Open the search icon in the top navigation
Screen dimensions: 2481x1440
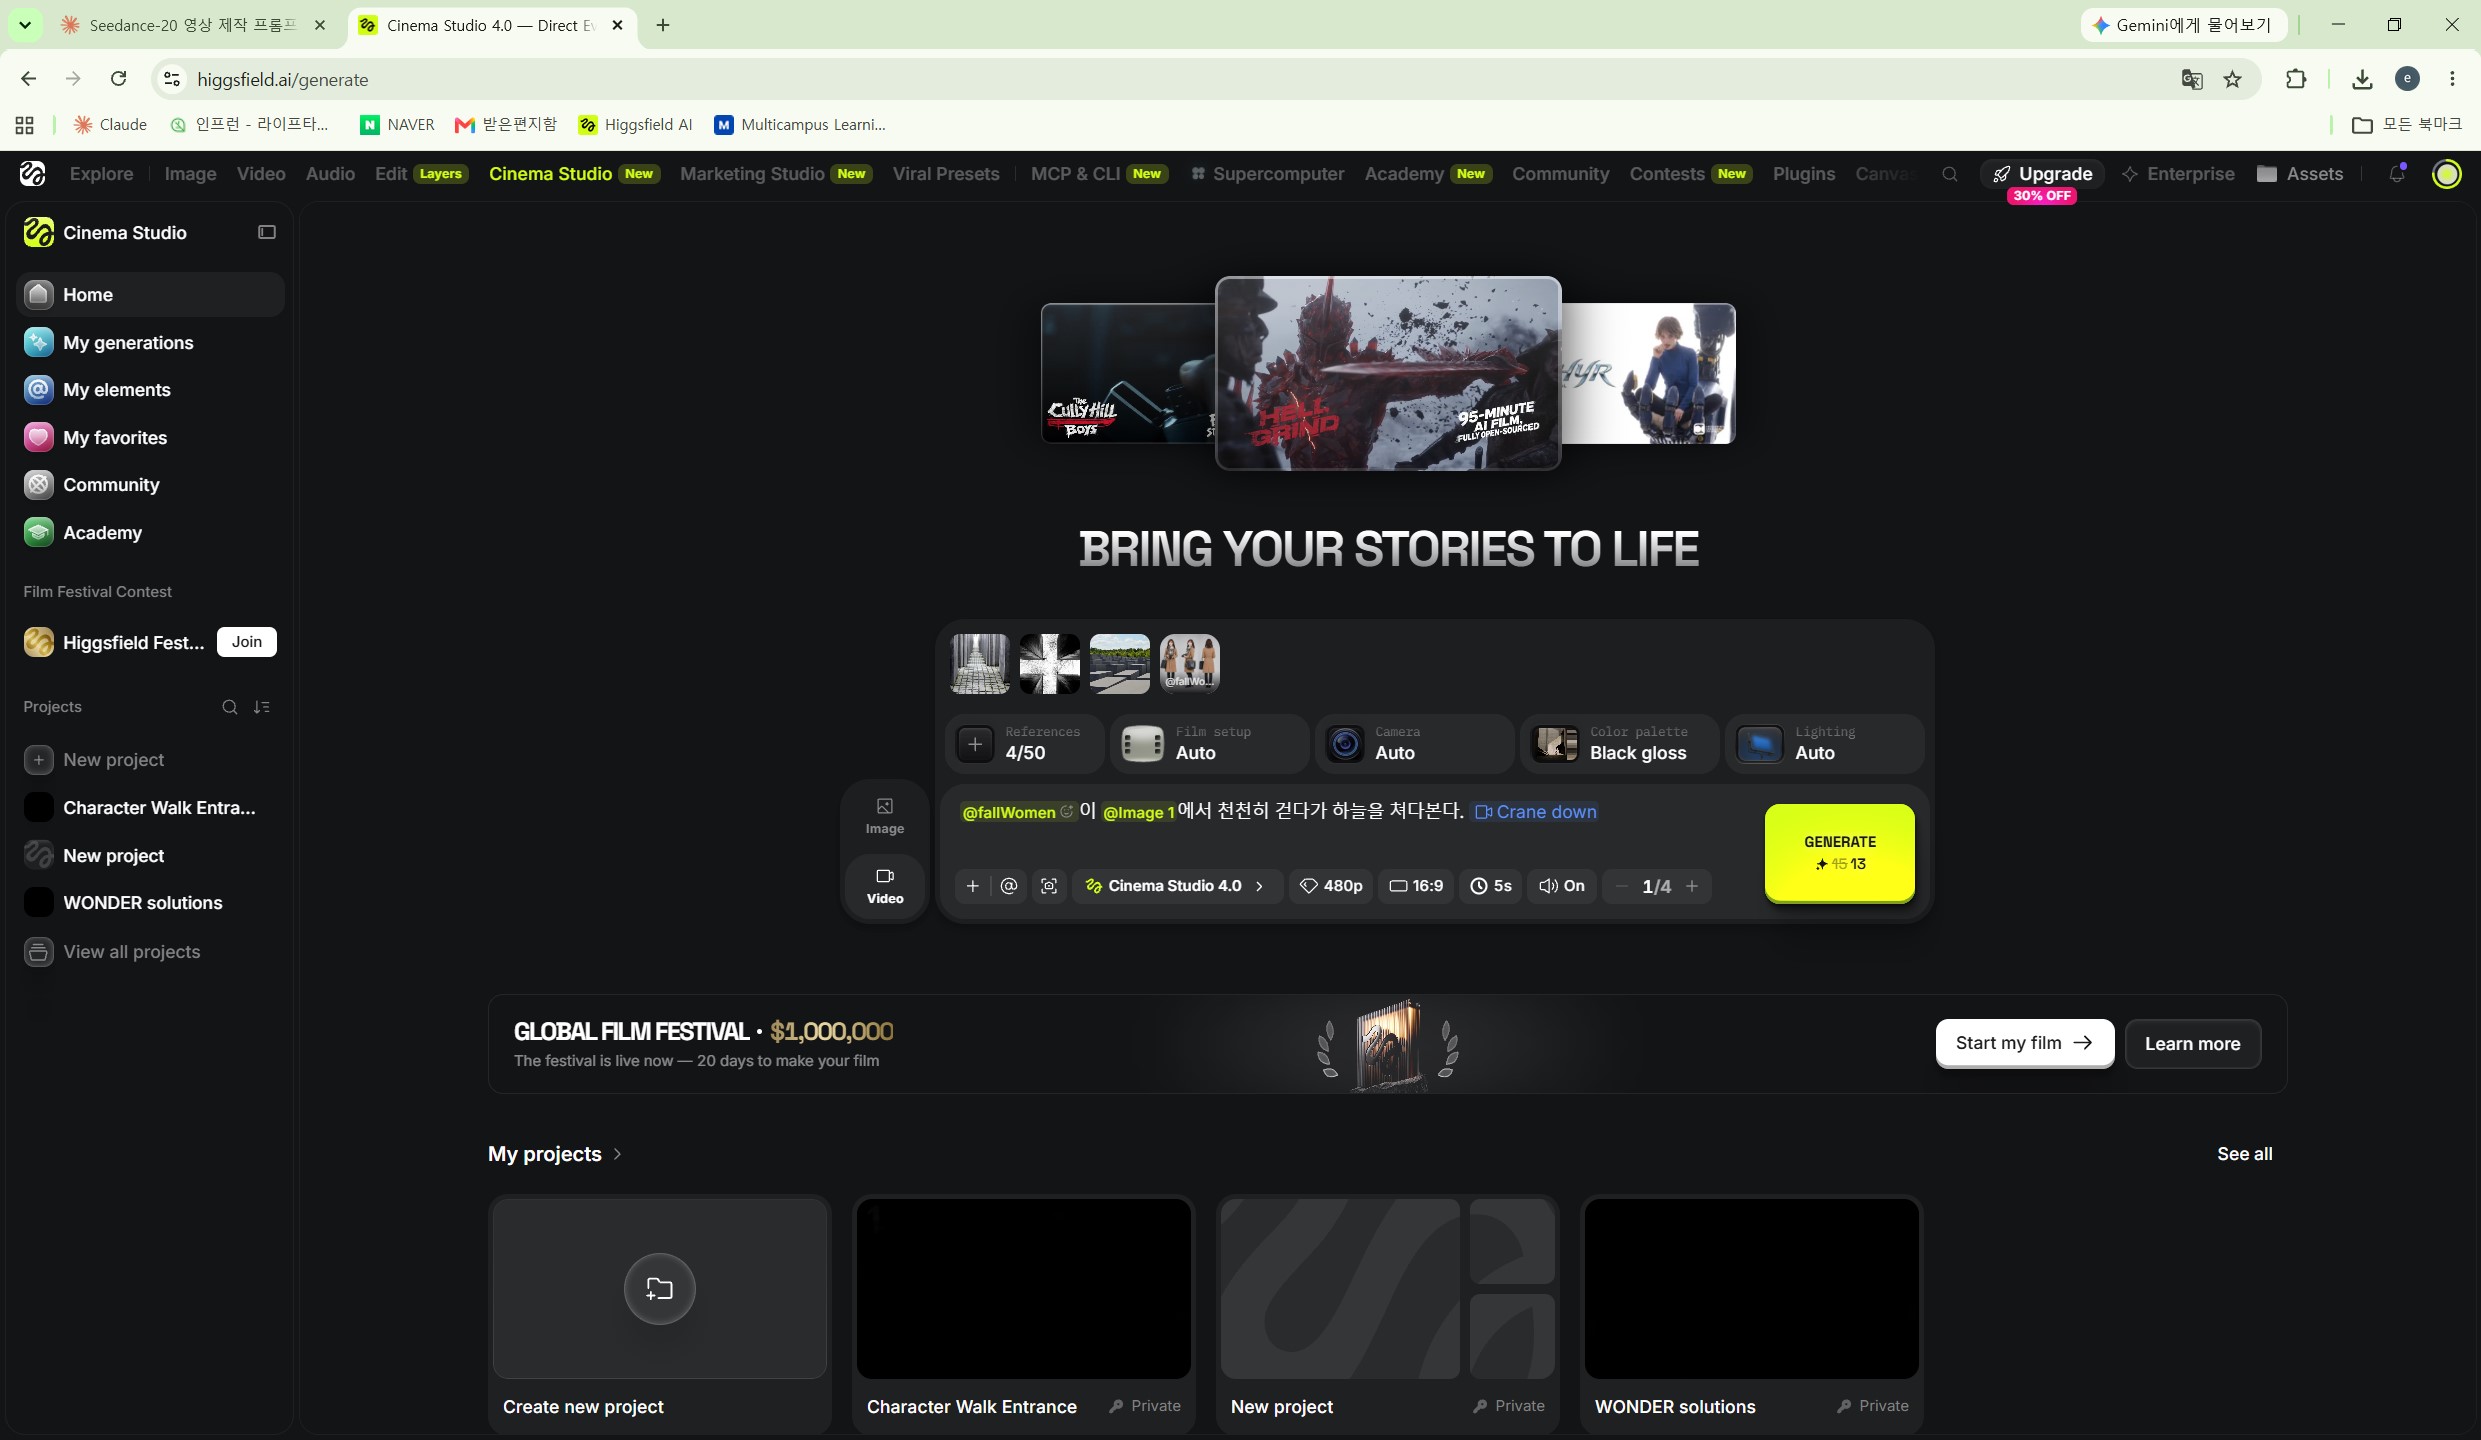coord(1949,174)
